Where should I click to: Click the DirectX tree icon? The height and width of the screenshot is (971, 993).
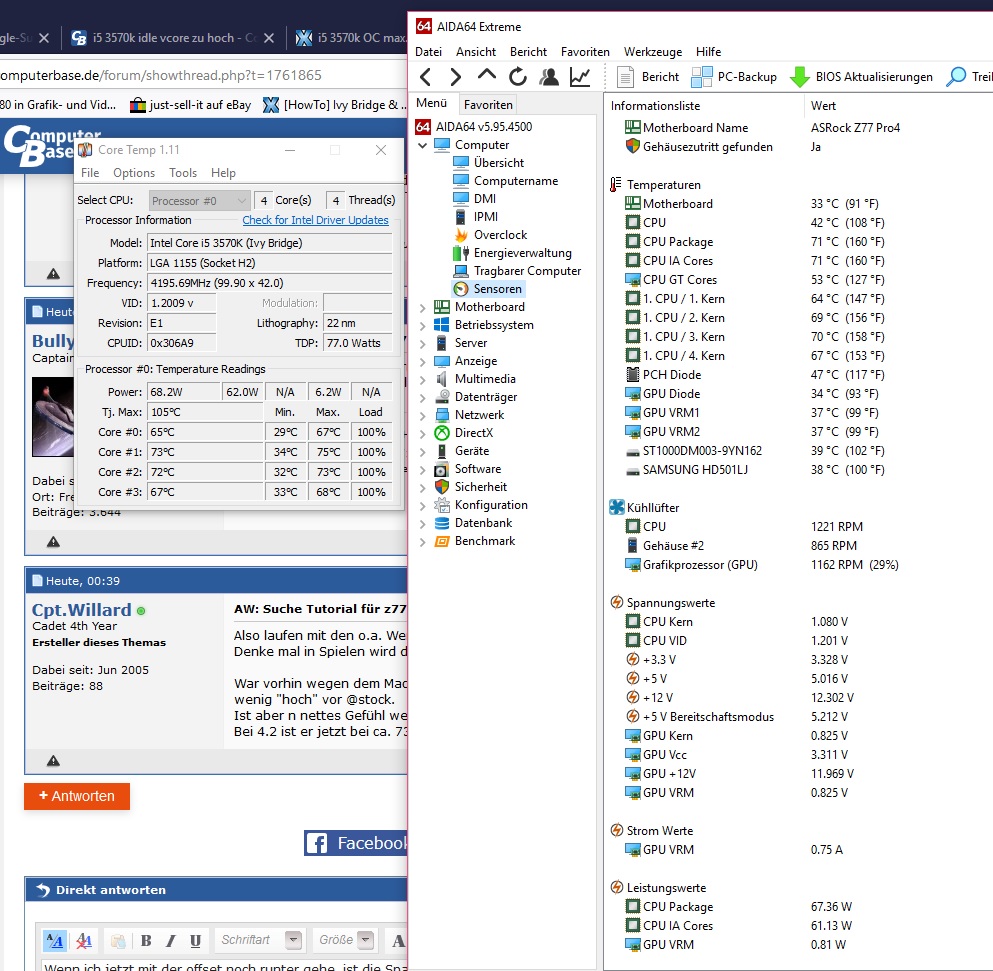tap(441, 433)
